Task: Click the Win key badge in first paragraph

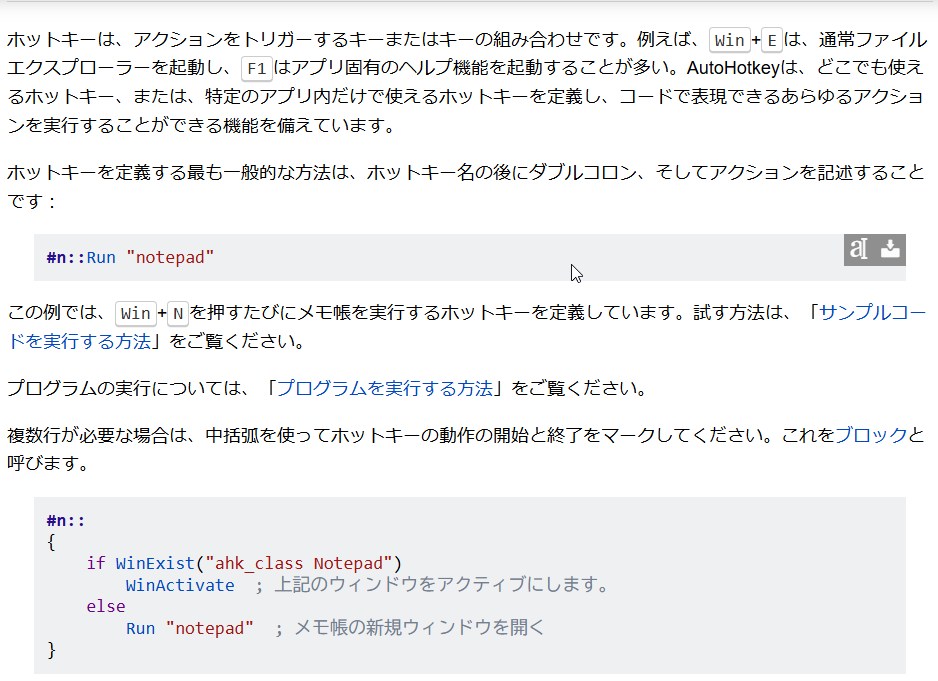Action: pos(729,38)
